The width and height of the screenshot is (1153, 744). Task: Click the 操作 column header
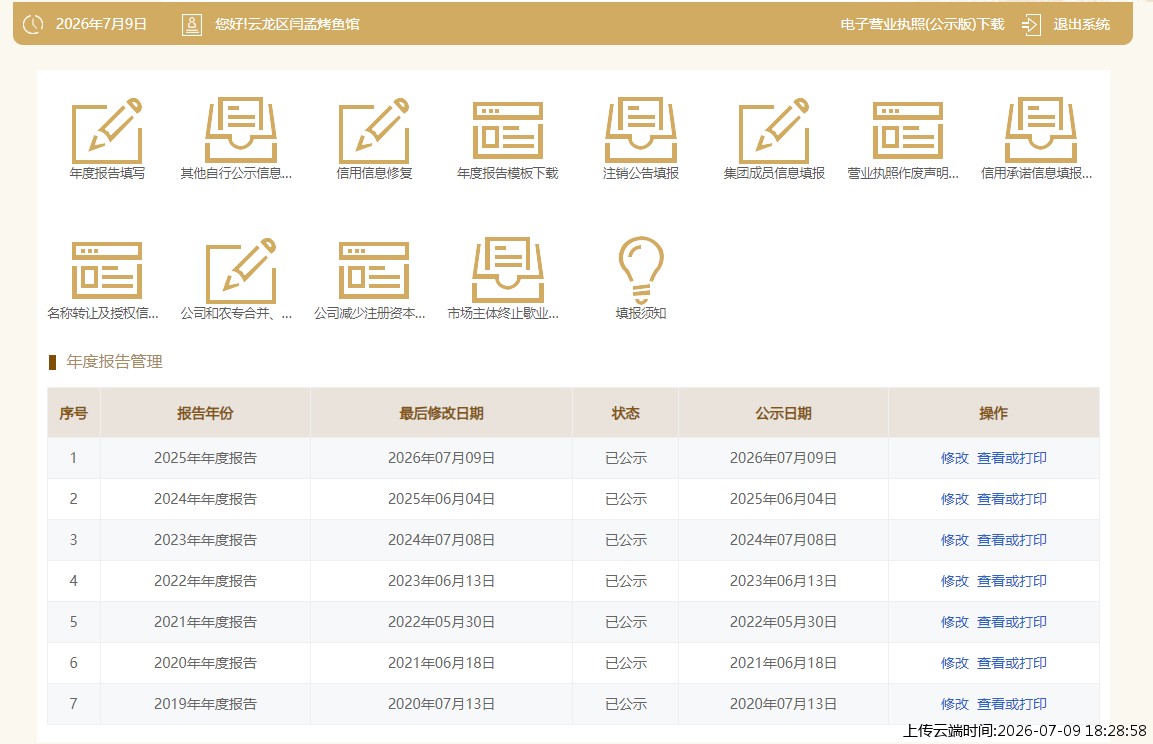tap(993, 413)
